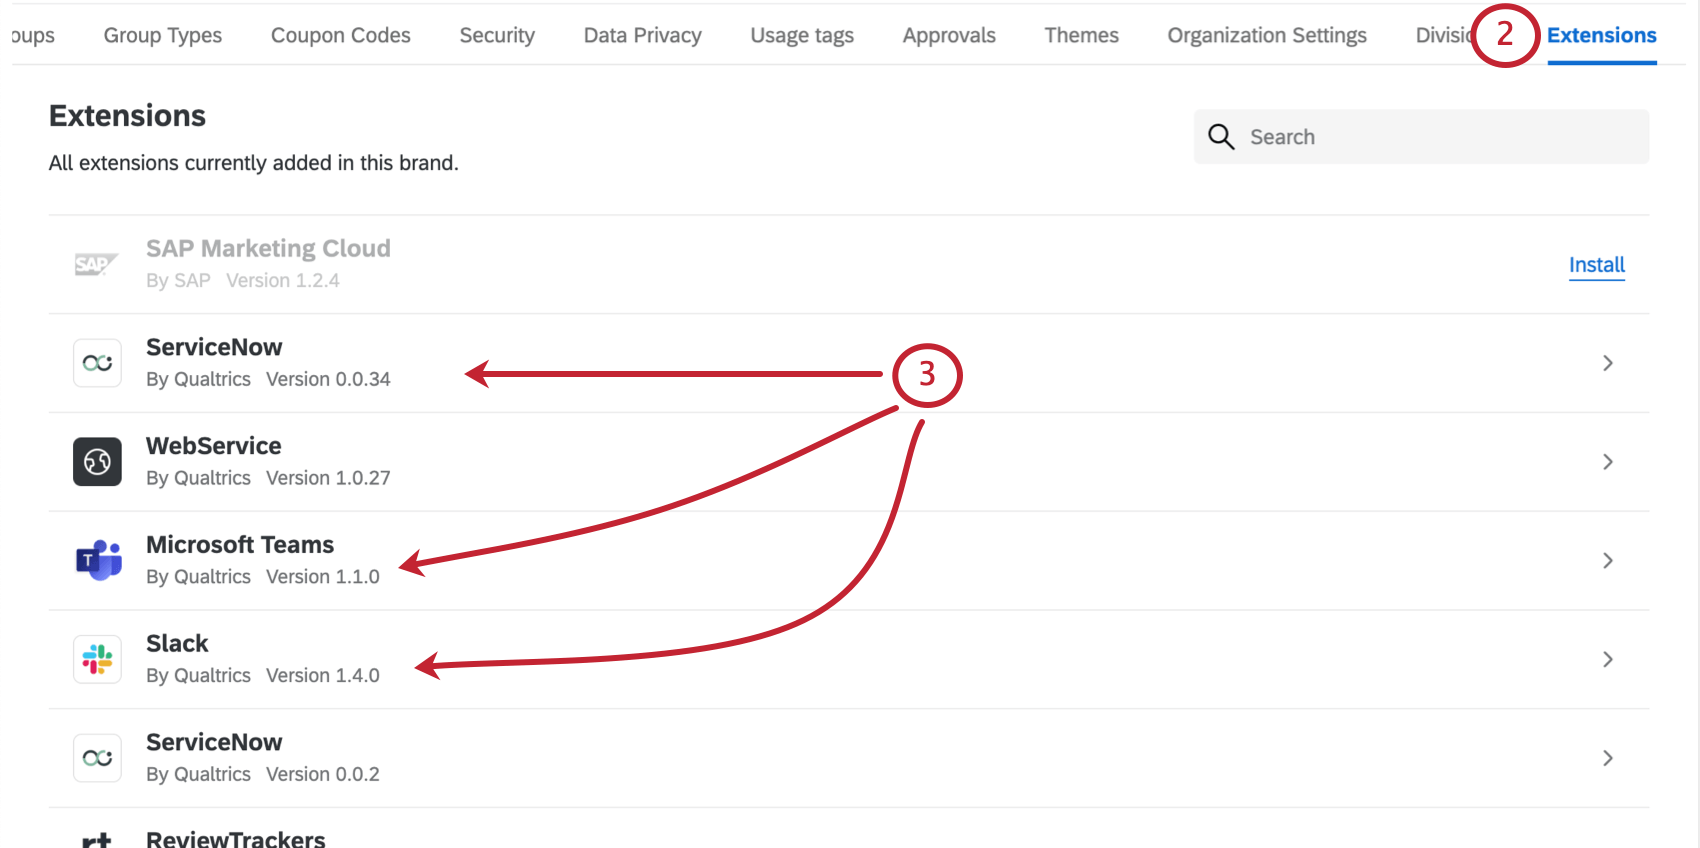Screen dimensions: 1700x848
Task: Open the Slack row chevron
Action: click(1607, 660)
